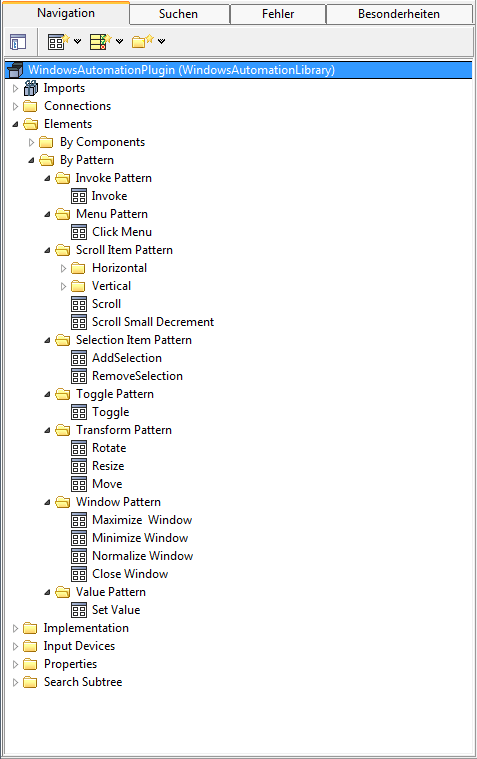Open dropdown arrow beside new table icon
Image resolution: width=477 pixels, height=759 pixels.
[77, 42]
